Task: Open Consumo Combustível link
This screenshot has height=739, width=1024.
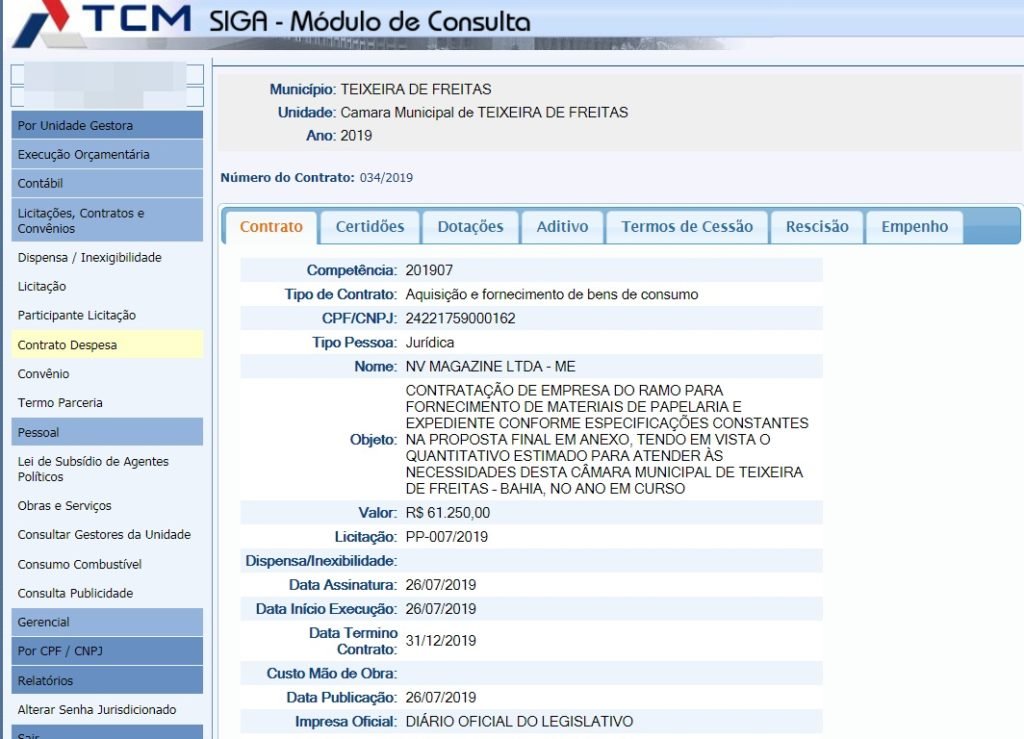Action: (79, 564)
